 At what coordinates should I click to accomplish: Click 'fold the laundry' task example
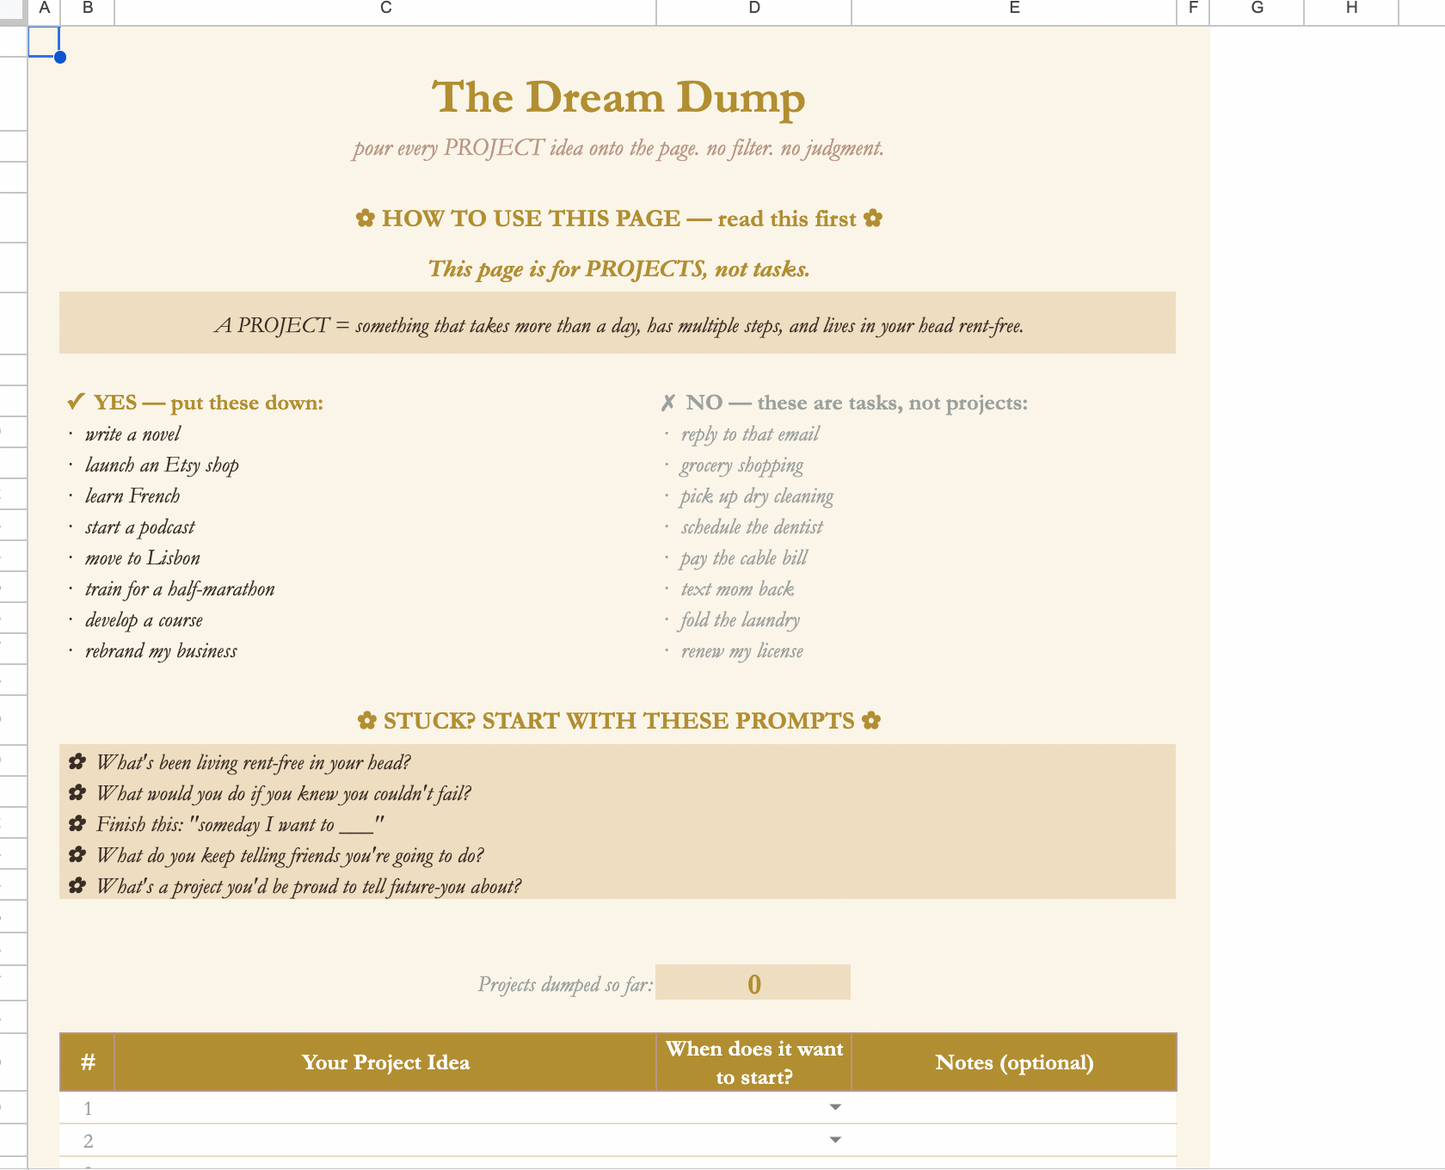coord(740,620)
